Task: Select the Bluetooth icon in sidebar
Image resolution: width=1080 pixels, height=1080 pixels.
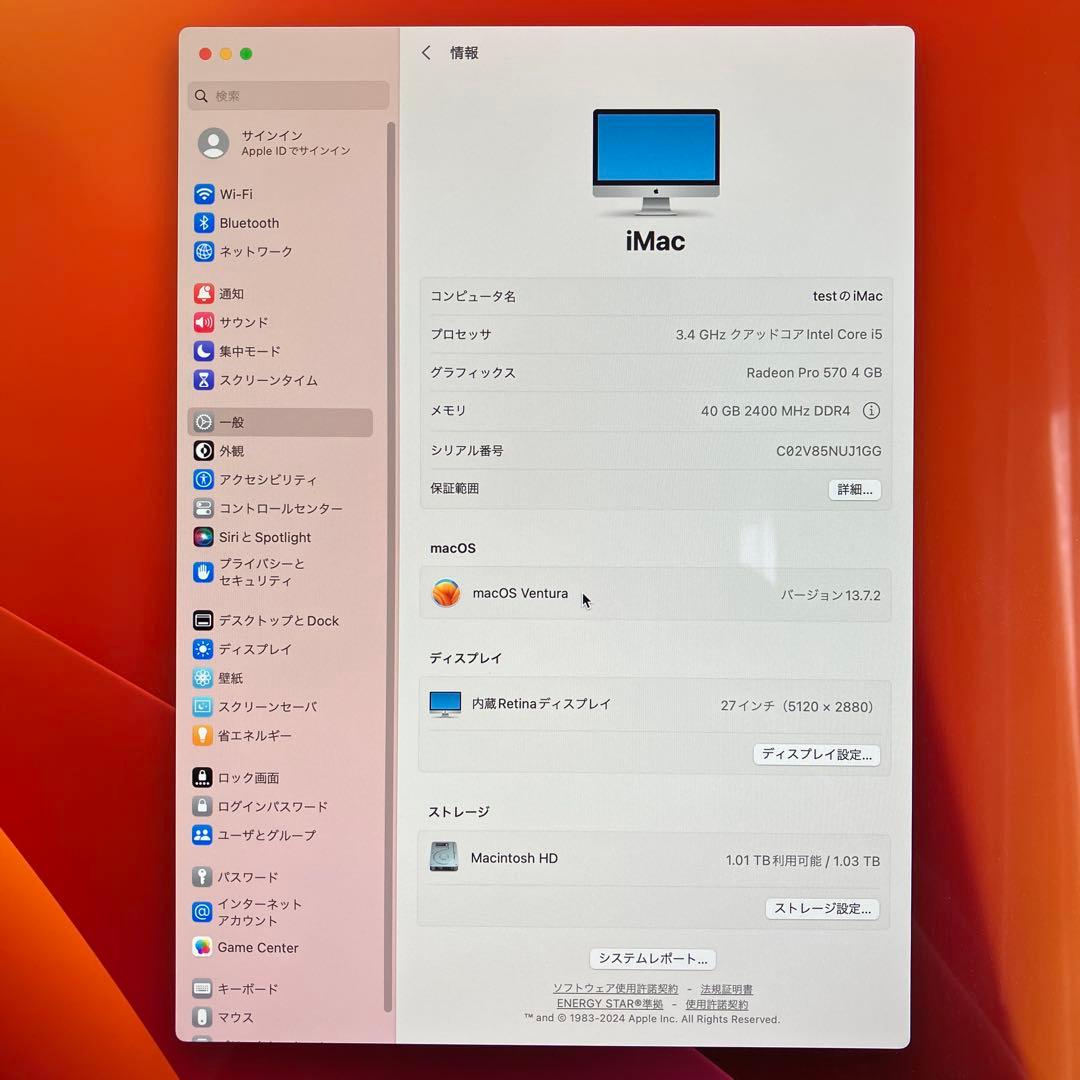Action: (x=202, y=223)
